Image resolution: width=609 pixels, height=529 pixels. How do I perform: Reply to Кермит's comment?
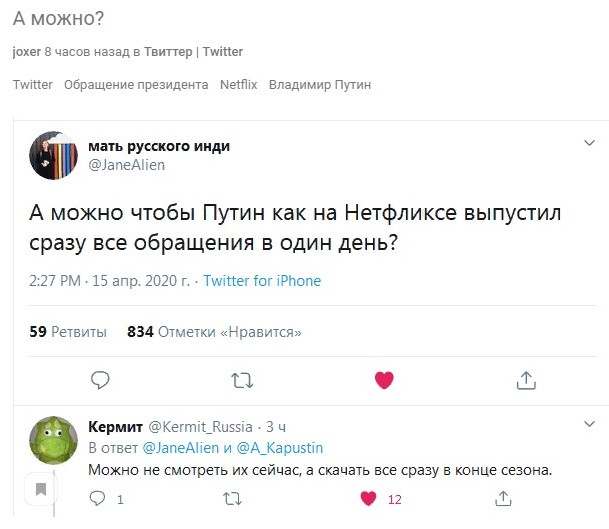coord(98,498)
